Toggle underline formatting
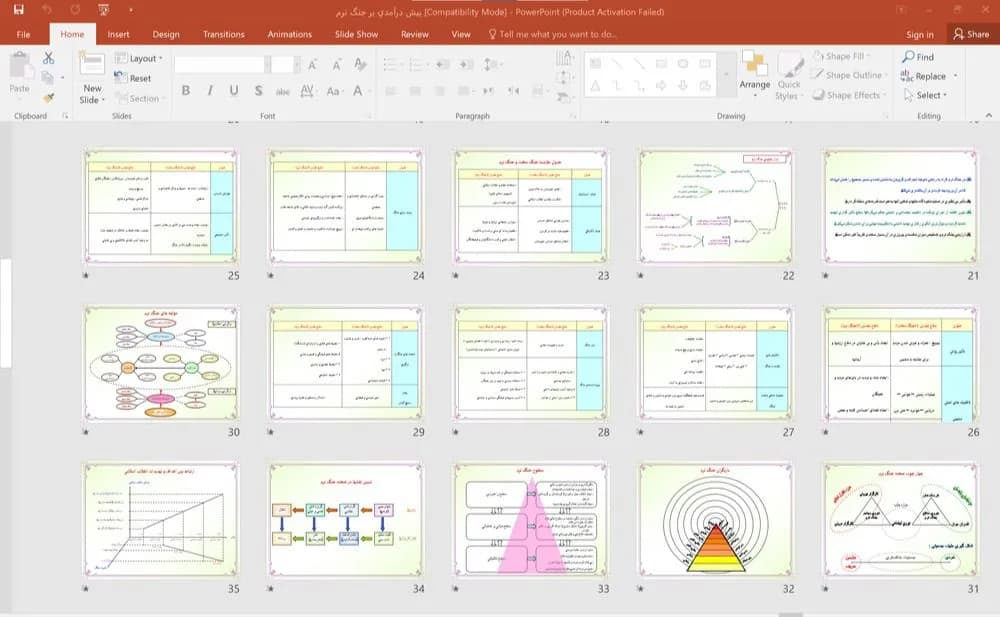The height and width of the screenshot is (617, 1000). [x=234, y=91]
